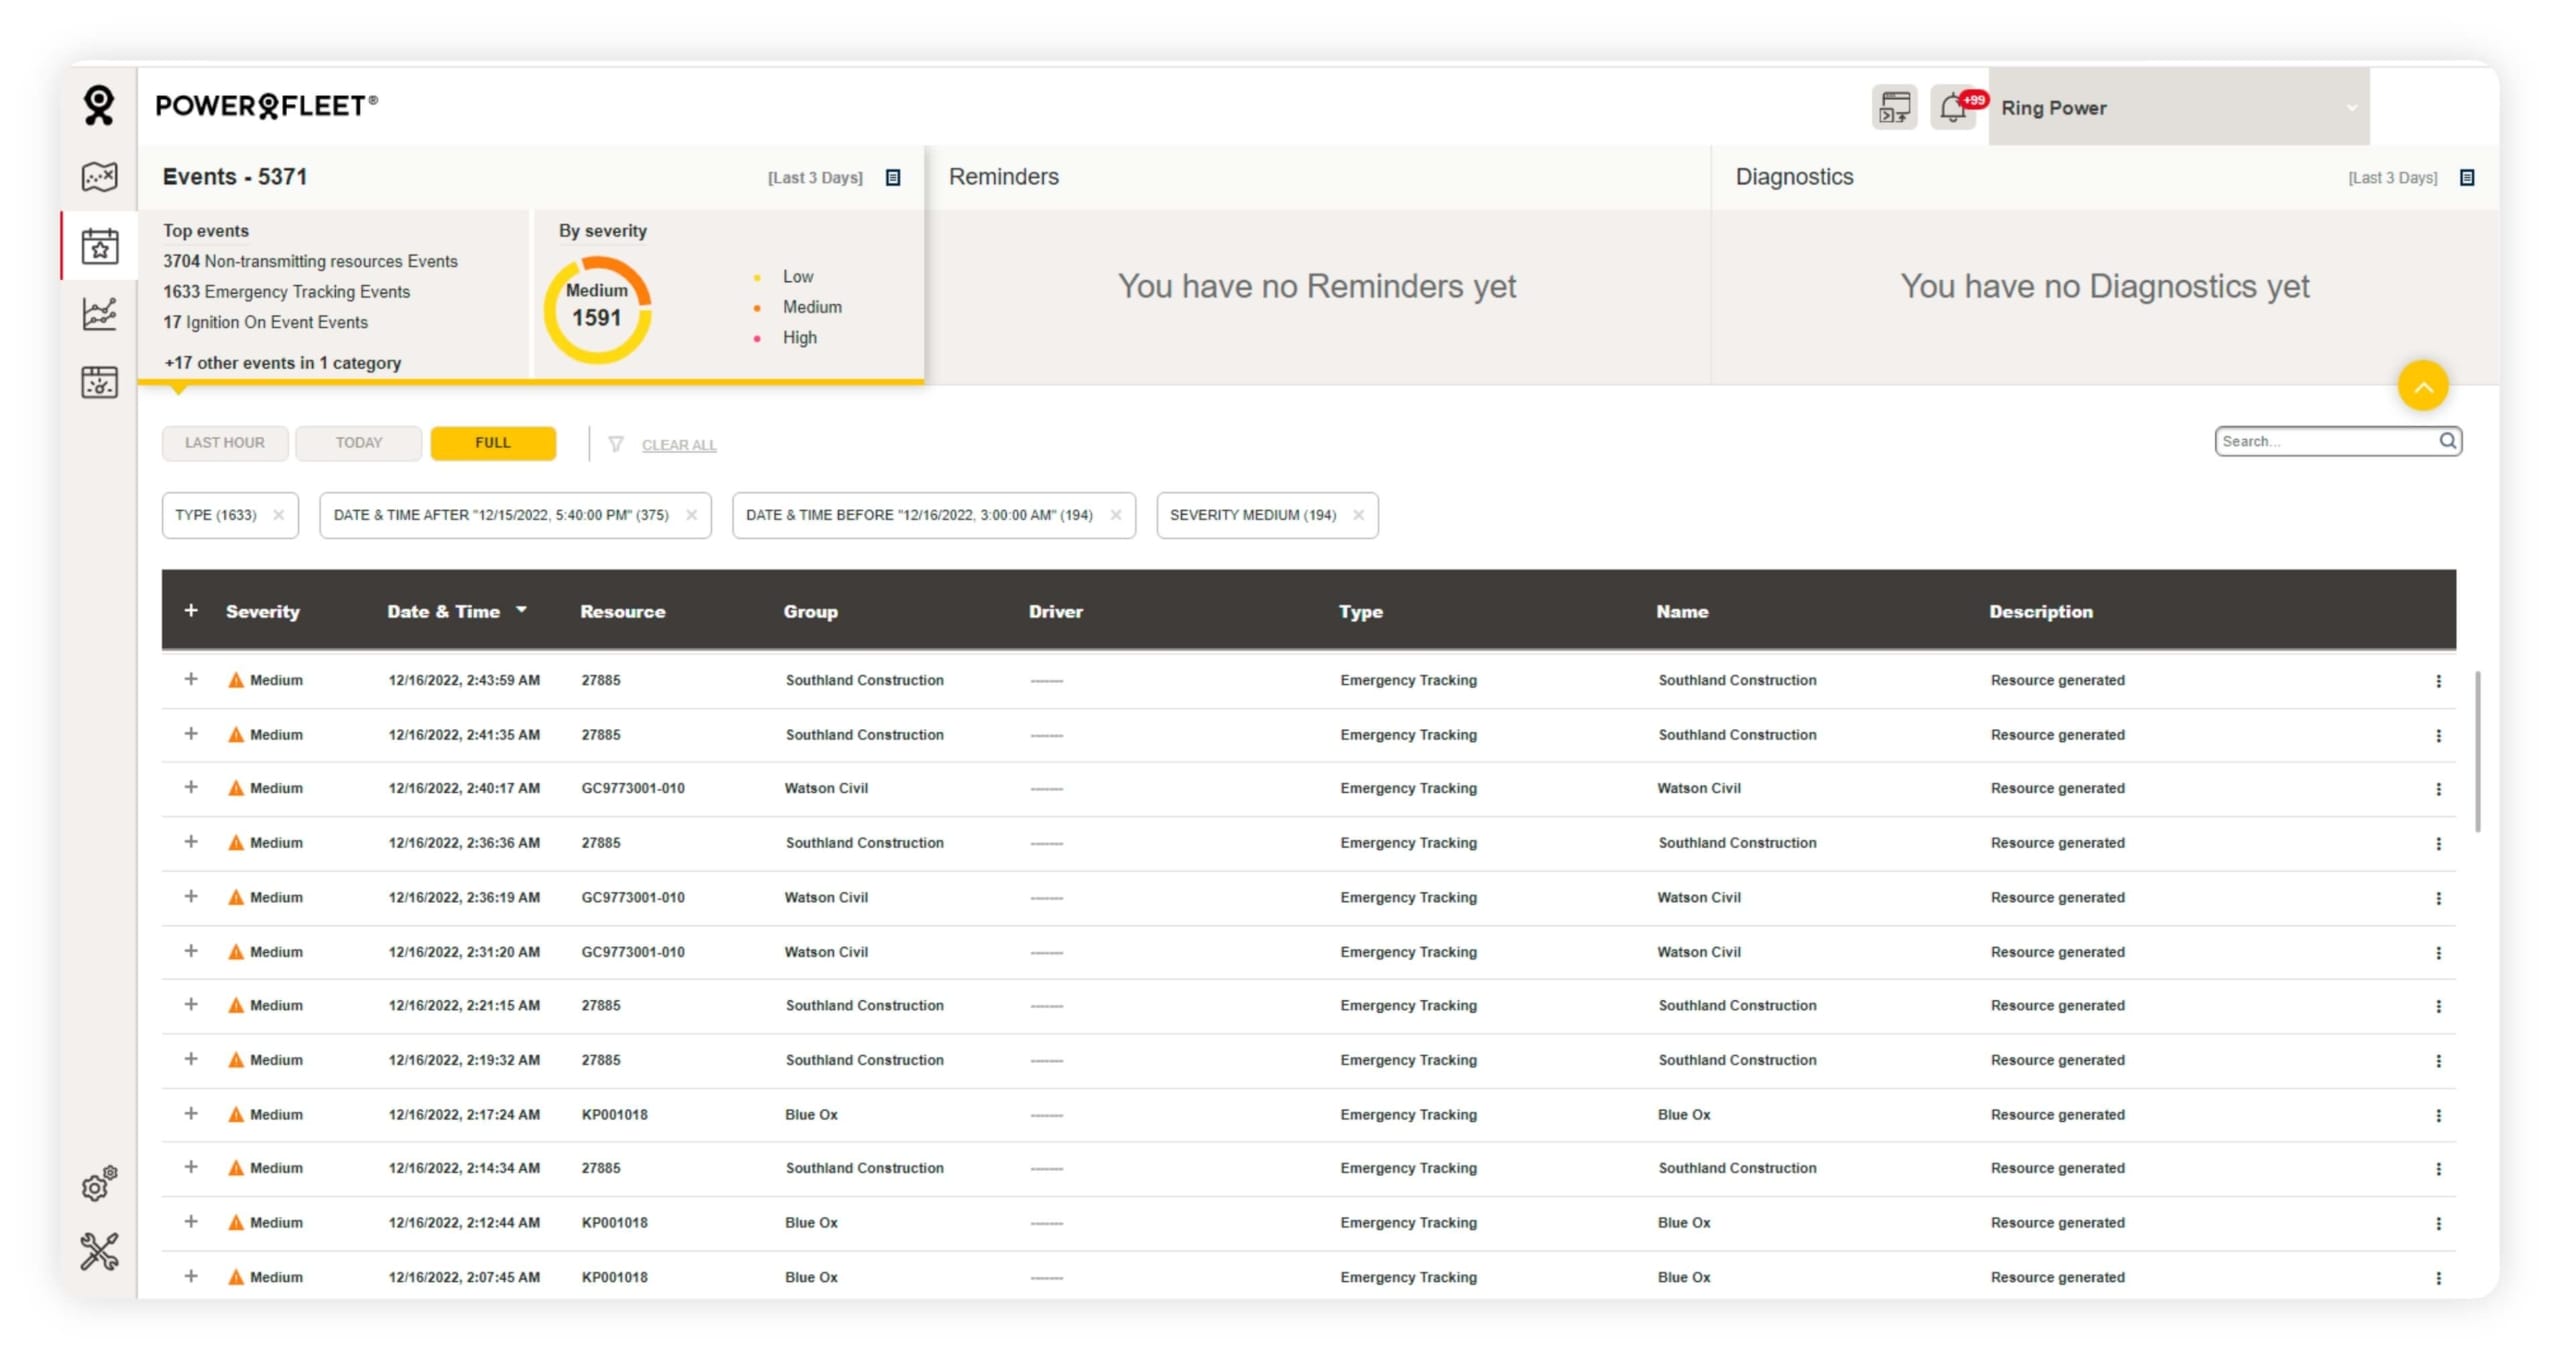The width and height of the screenshot is (2560, 1359).
Task: Collapse the panel with yellow chevron button
Action: [2422, 386]
